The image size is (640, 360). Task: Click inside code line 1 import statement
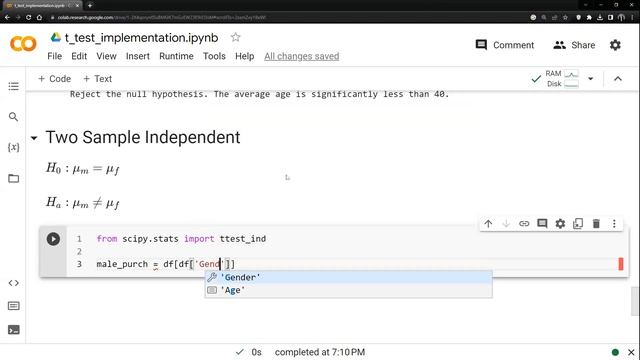point(181,239)
